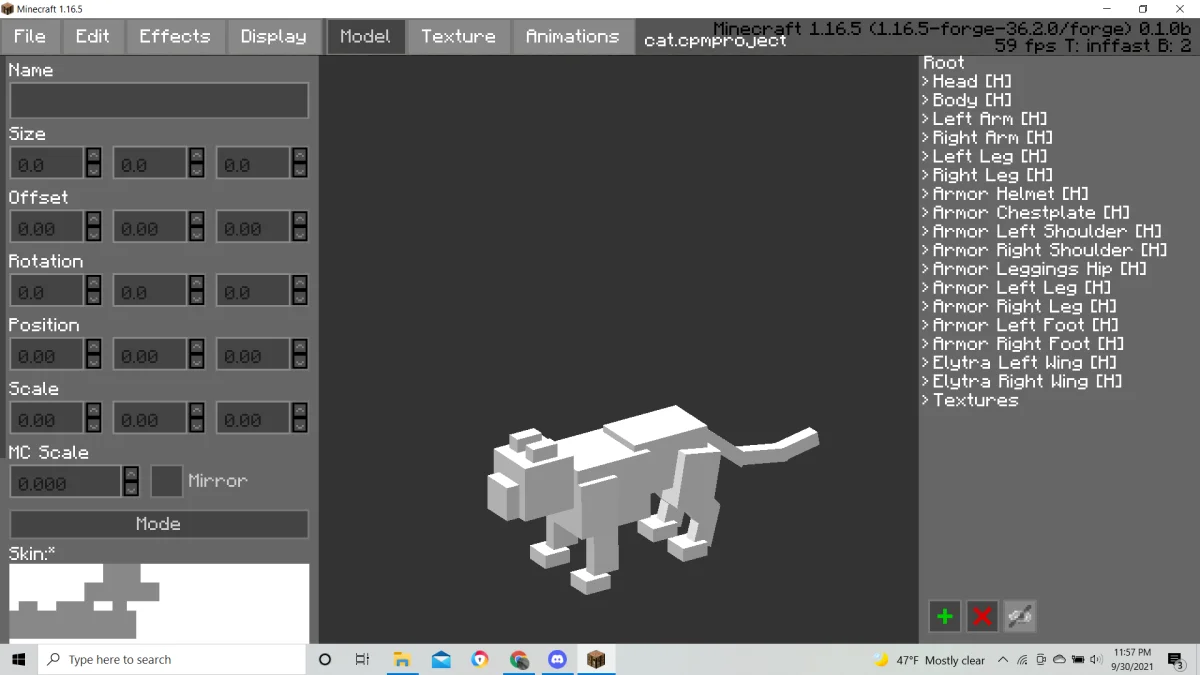The image size is (1200, 675).
Task: Click the Cortana circle icon
Action: pyautogui.click(x=325, y=659)
